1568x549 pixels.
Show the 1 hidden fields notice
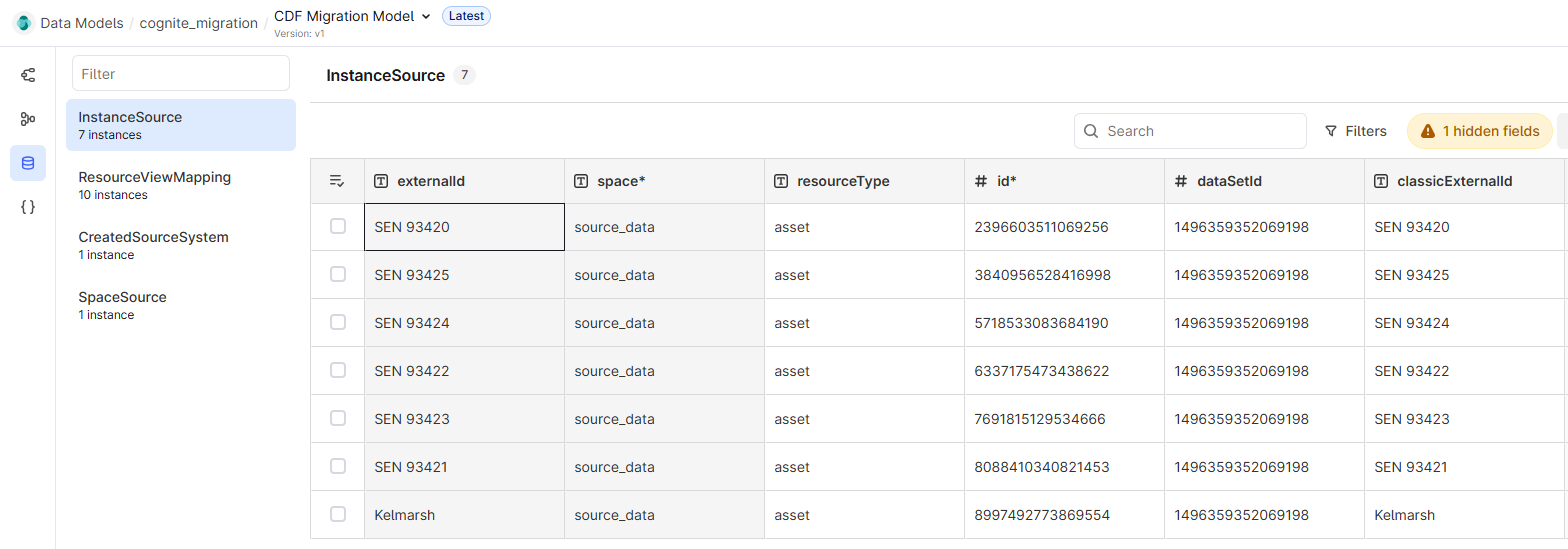(x=1480, y=131)
